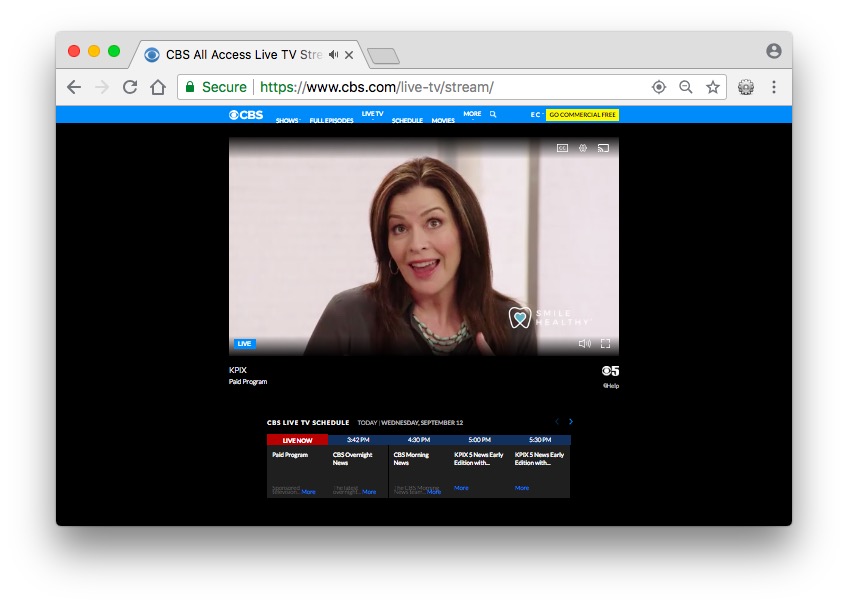Show next schedule times with right arrow
Viewport: 848px width, 606px height.
click(571, 422)
